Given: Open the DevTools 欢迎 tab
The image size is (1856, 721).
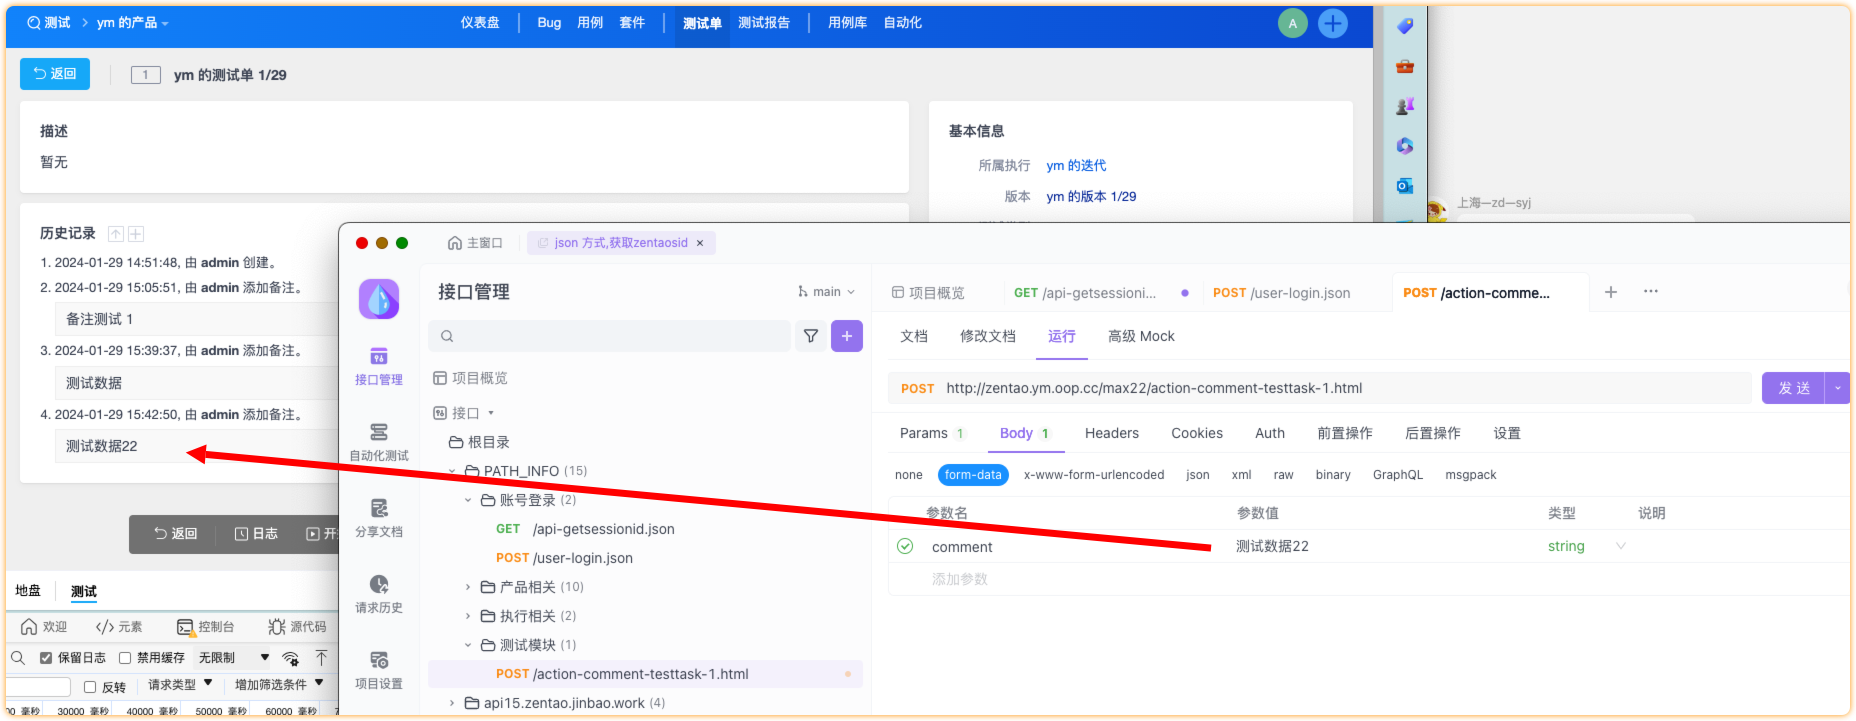Looking at the screenshot, I should [x=44, y=627].
